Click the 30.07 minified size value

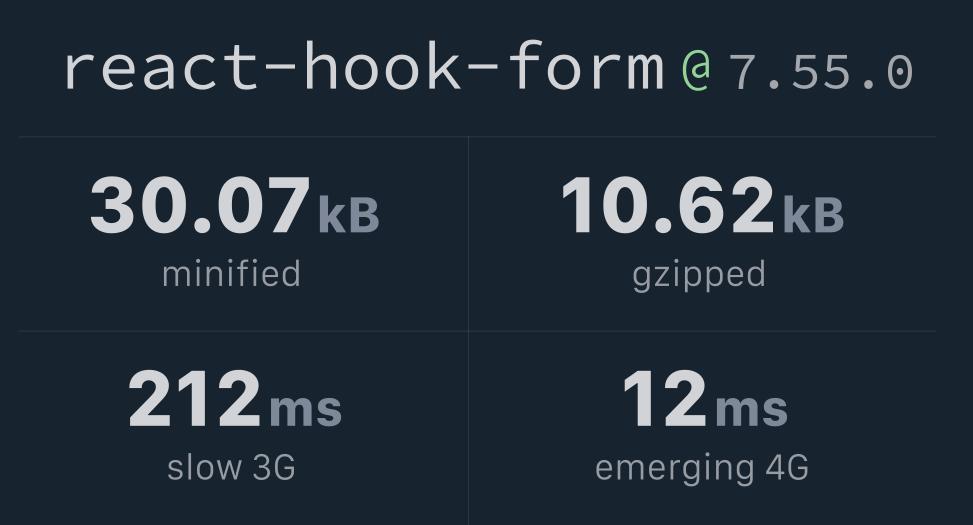tap(200, 206)
